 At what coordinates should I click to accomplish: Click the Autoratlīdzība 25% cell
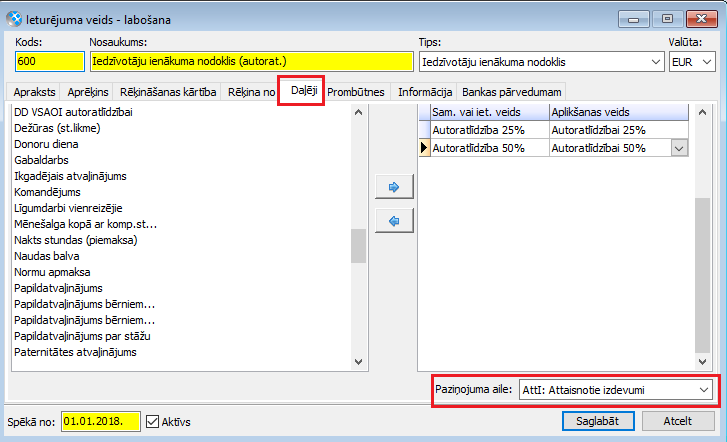click(x=490, y=130)
